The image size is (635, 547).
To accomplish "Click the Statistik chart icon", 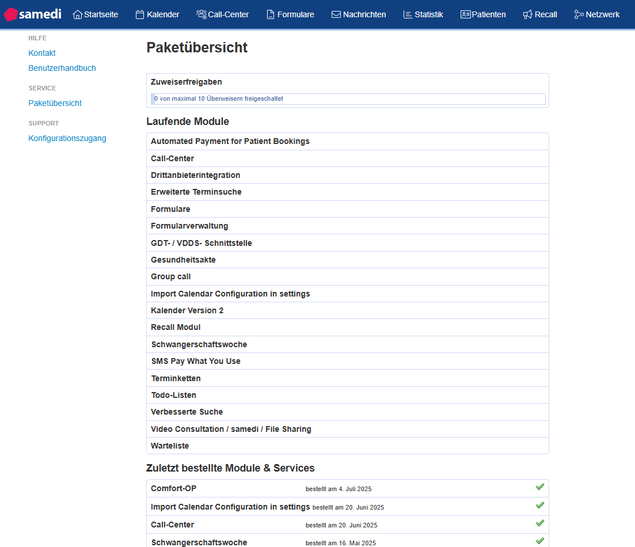I will [x=407, y=15].
